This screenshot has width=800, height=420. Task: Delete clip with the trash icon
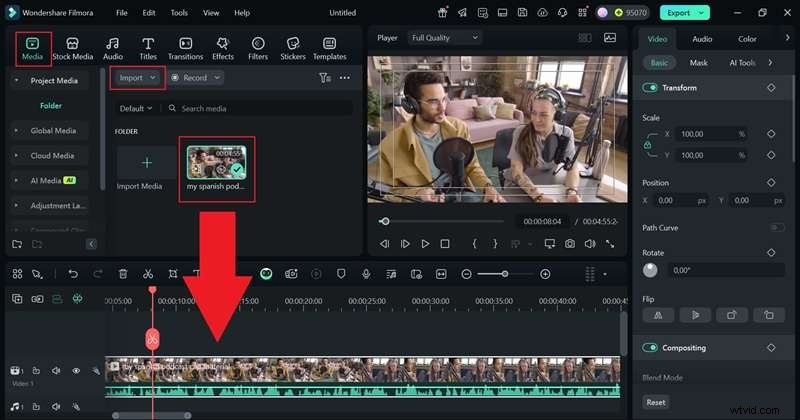point(123,273)
